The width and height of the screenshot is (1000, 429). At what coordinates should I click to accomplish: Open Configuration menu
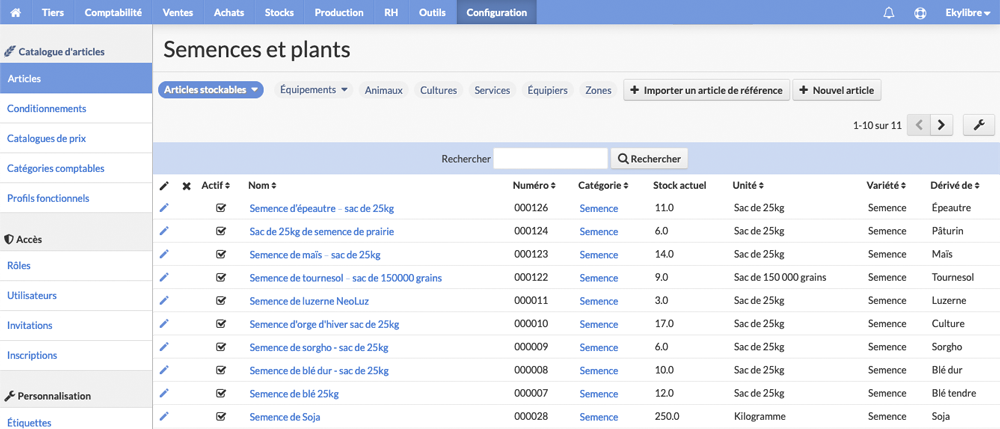tap(497, 12)
